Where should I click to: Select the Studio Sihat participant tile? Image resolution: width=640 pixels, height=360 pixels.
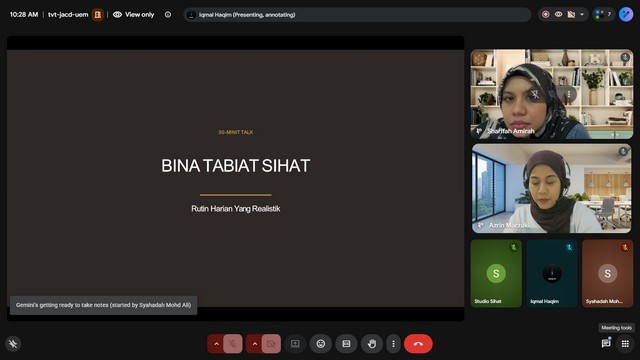pos(496,273)
